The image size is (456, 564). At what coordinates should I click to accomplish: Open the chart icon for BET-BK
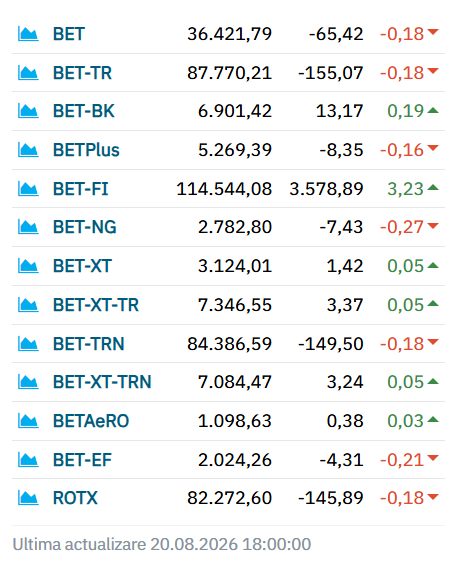(x=28, y=111)
